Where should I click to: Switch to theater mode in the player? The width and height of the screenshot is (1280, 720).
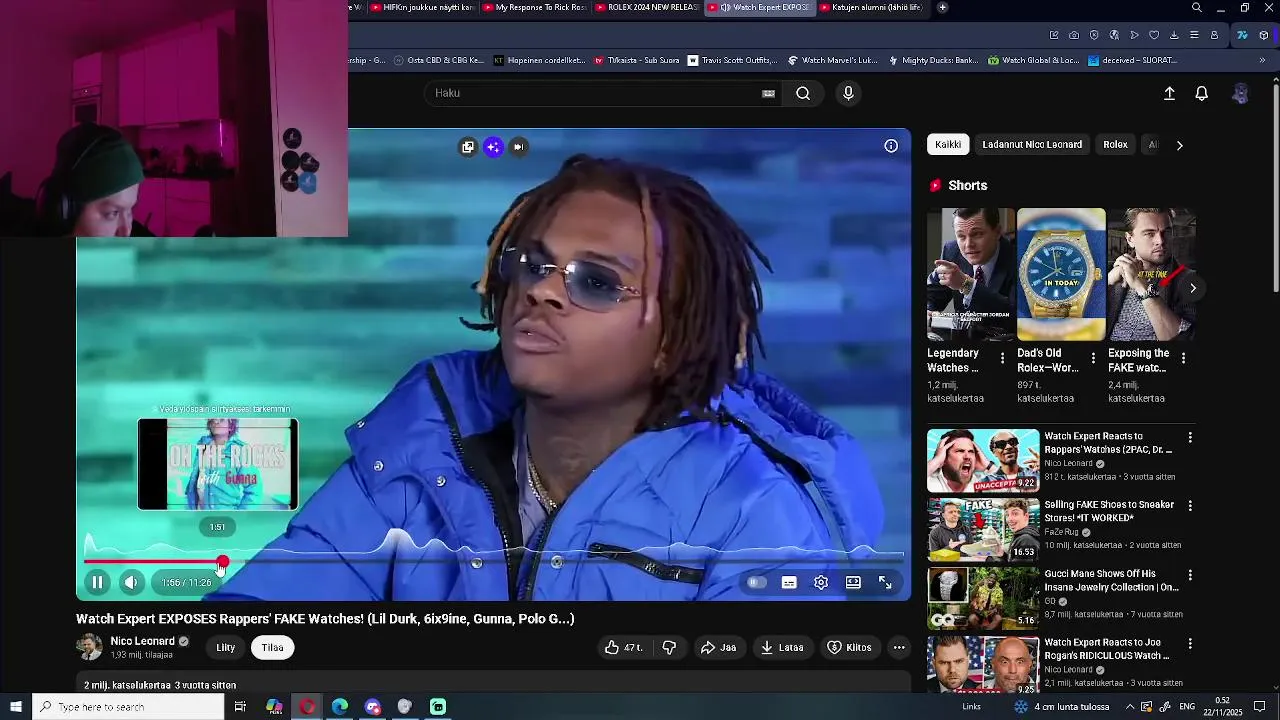click(x=853, y=582)
